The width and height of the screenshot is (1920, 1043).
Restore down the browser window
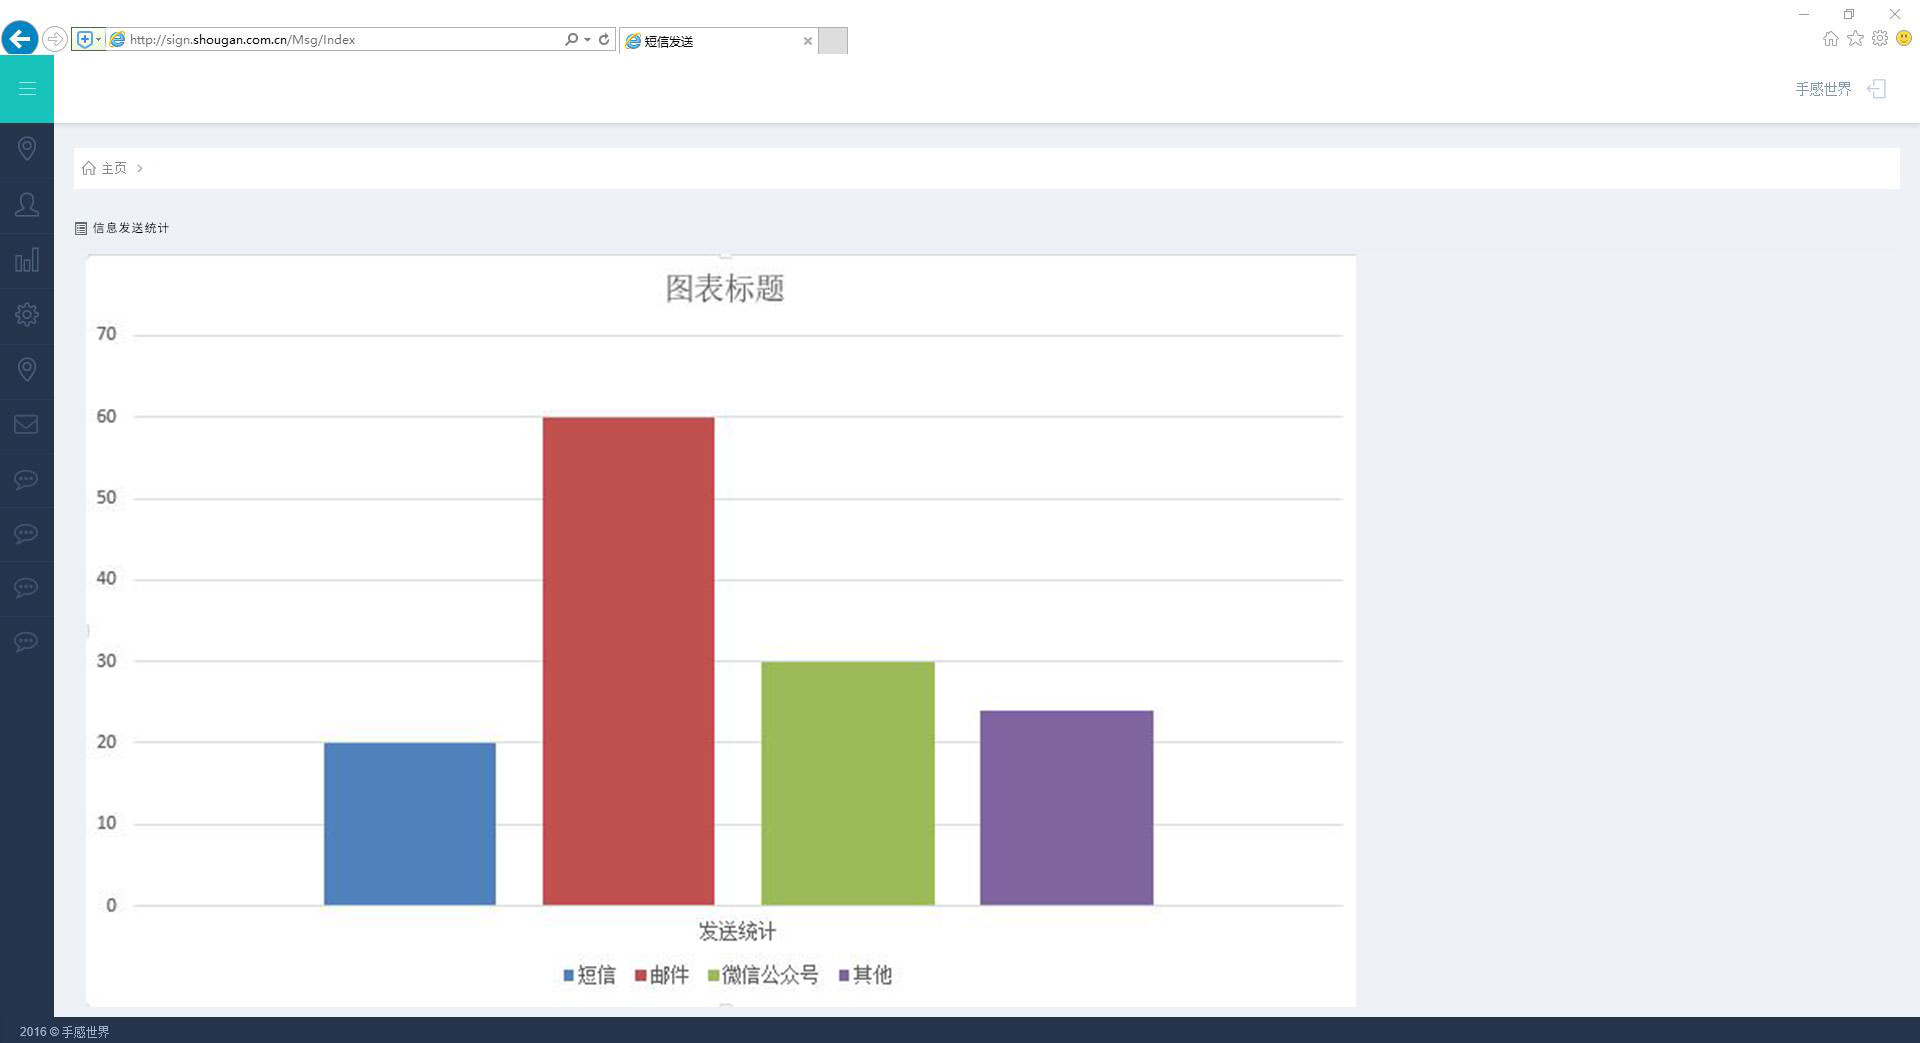coord(1849,14)
